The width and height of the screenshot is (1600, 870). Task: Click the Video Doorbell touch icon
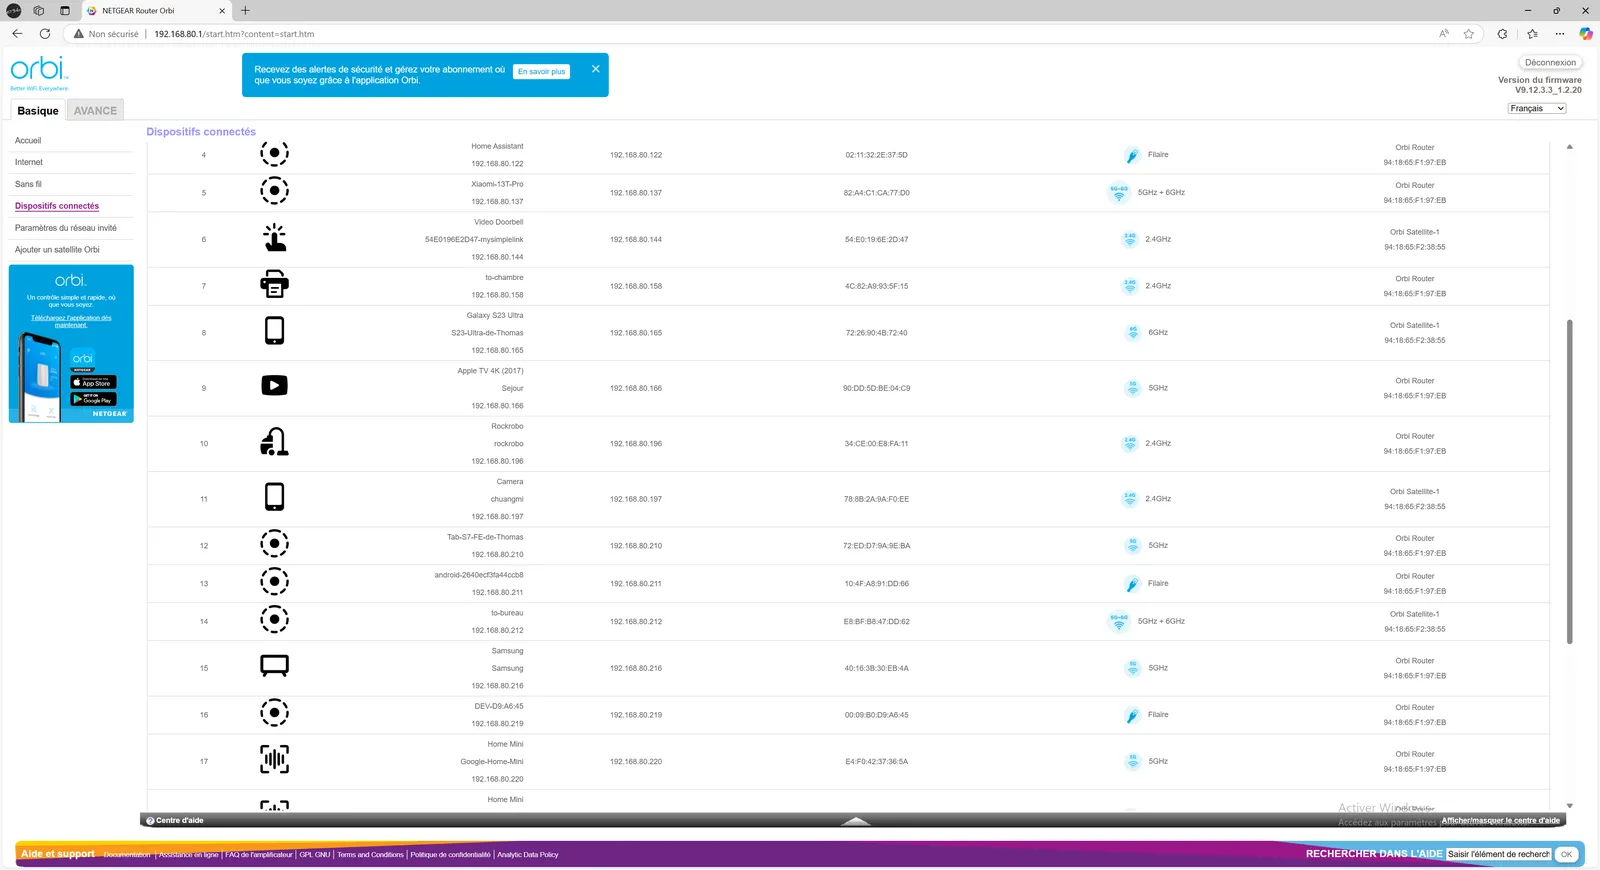point(274,238)
